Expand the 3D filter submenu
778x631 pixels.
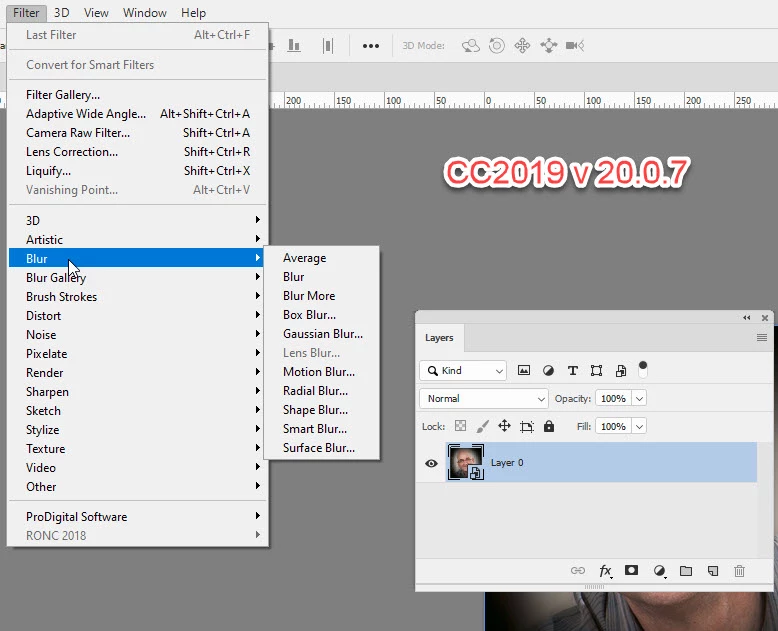137,220
